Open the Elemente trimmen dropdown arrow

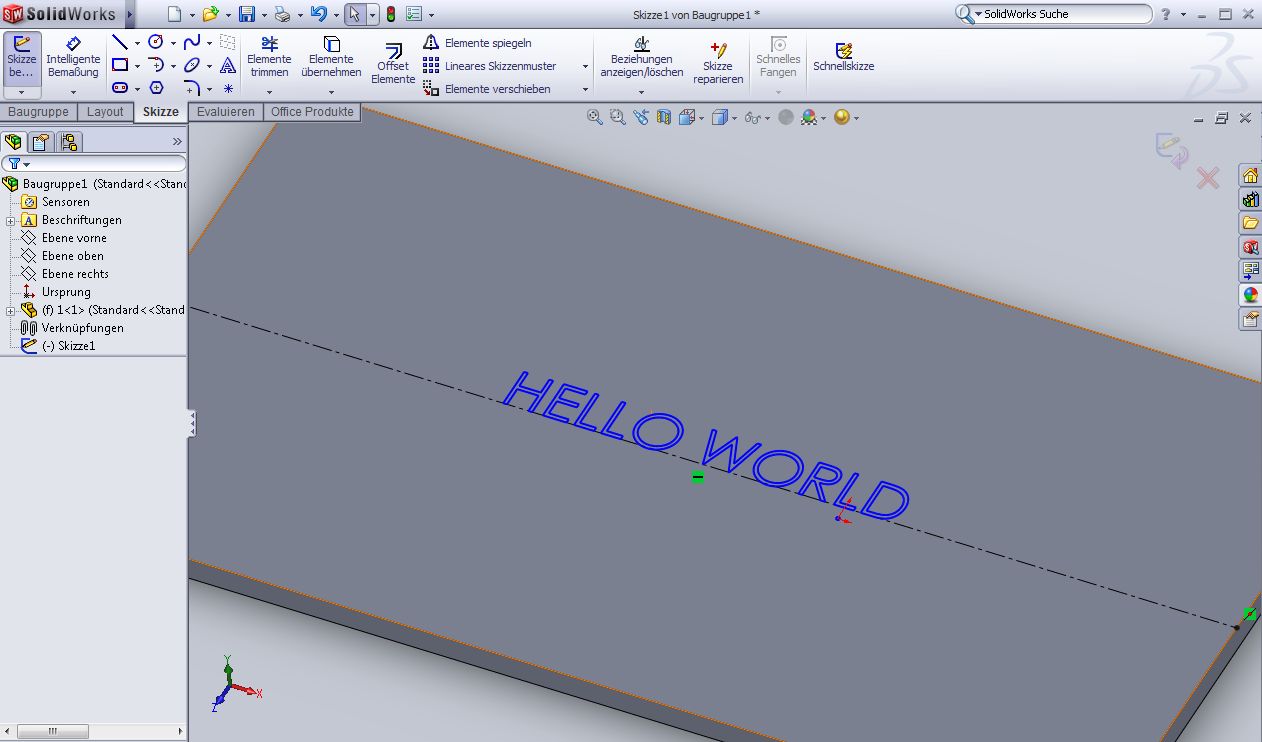pos(269,92)
